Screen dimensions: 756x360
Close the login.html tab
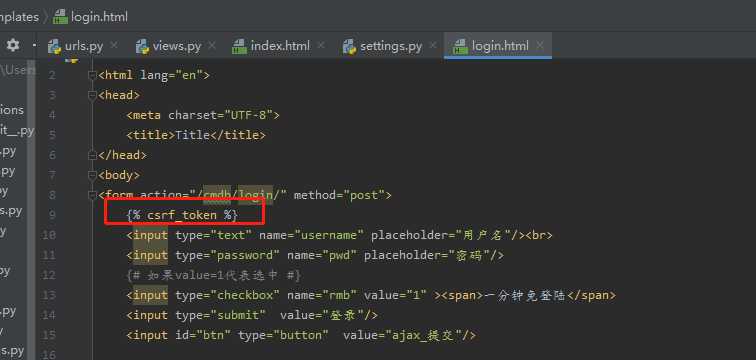pyautogui.click(x=540, y=45)
